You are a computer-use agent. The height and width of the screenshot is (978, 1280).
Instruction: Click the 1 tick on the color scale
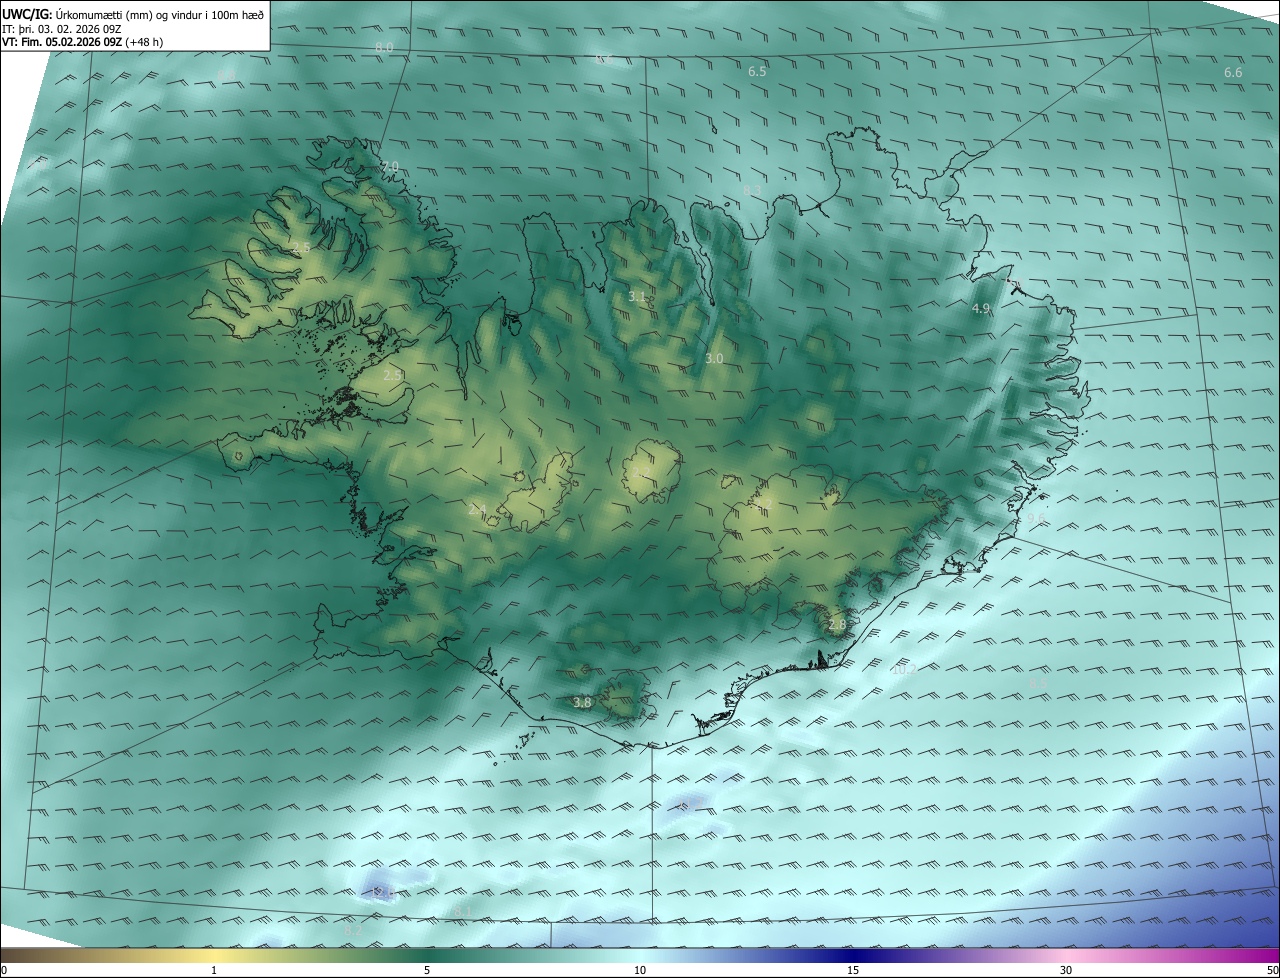[x=214, y=970]
